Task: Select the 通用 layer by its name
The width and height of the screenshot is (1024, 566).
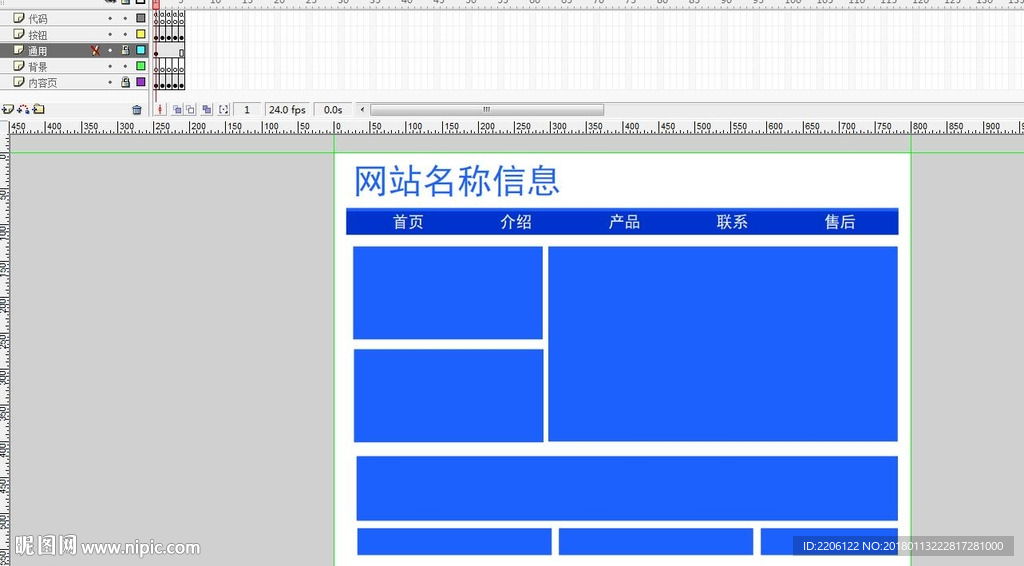Action: click(x=37, y=51)
